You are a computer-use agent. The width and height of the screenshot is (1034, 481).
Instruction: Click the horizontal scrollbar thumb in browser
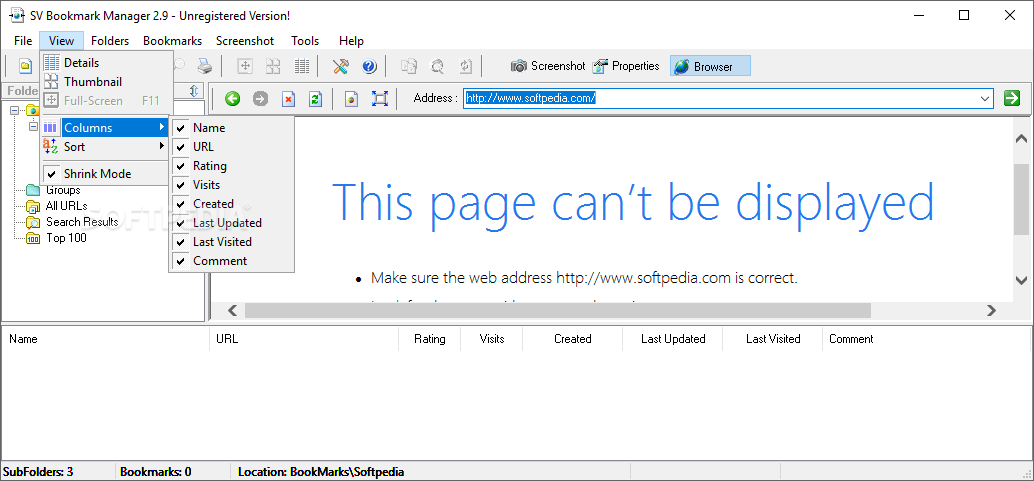pyautogui.click(x=557, y=310)
